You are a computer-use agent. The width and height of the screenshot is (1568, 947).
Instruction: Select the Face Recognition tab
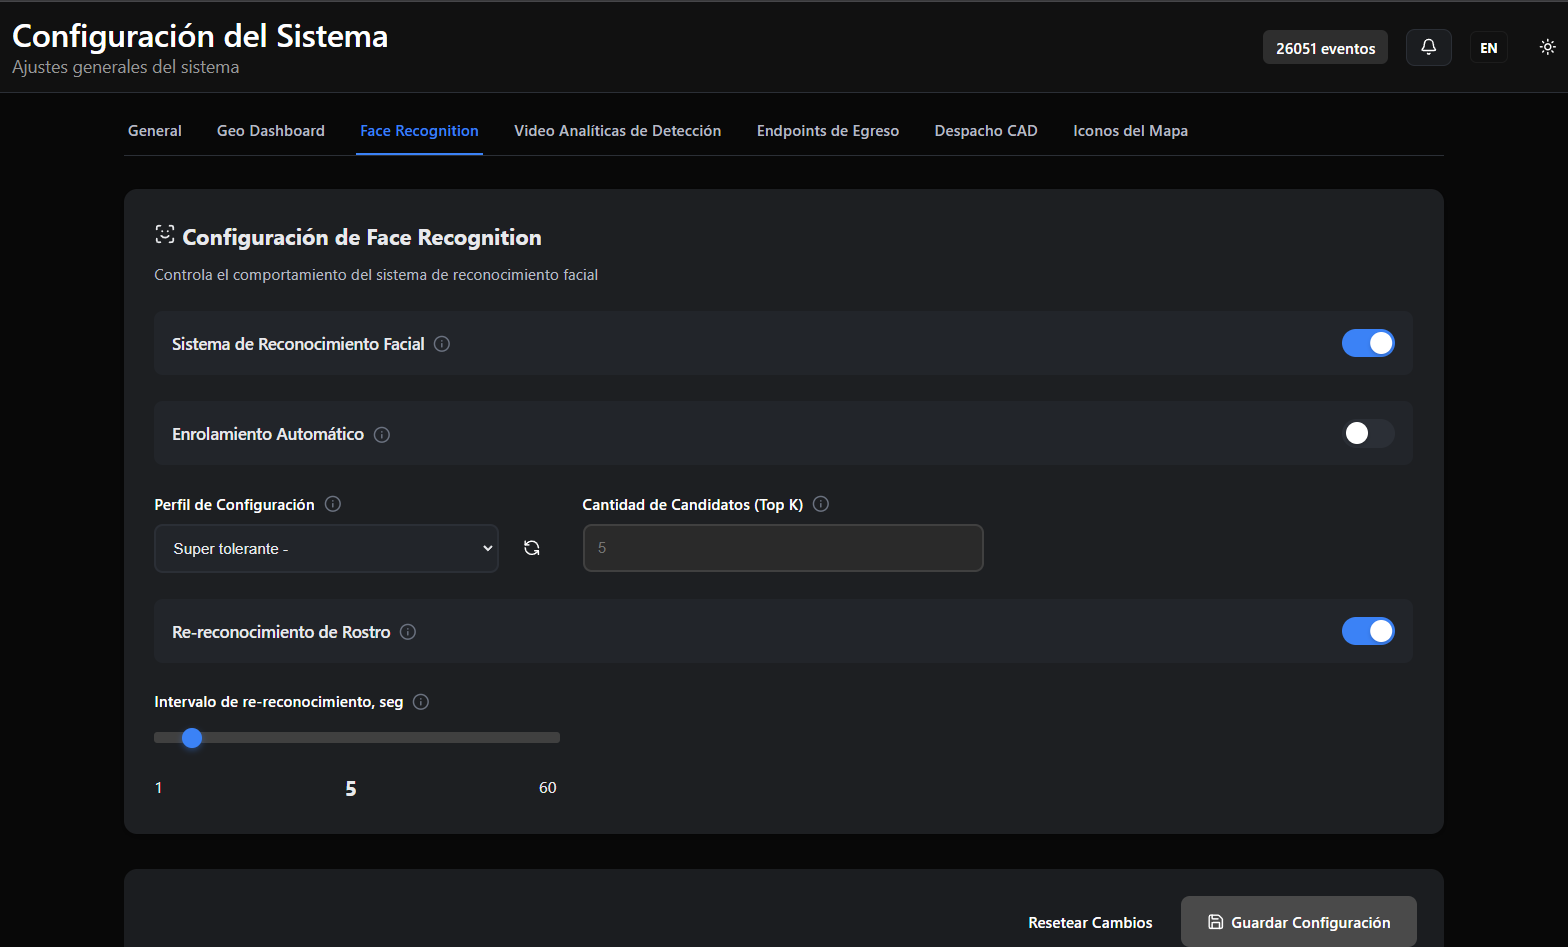(419, 131)
